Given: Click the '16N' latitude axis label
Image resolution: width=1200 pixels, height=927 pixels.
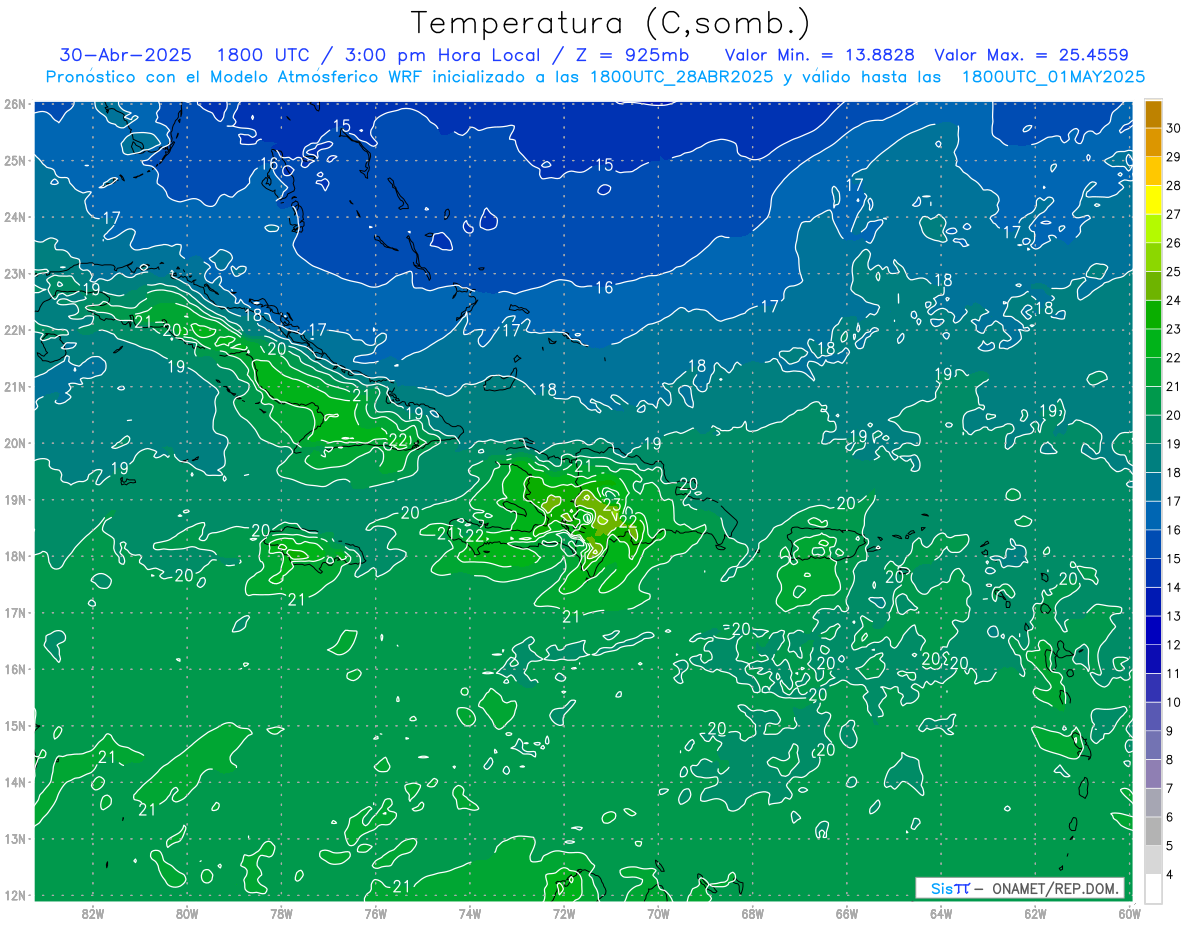Looking at the screenshot, I should (x=15, y=669).
